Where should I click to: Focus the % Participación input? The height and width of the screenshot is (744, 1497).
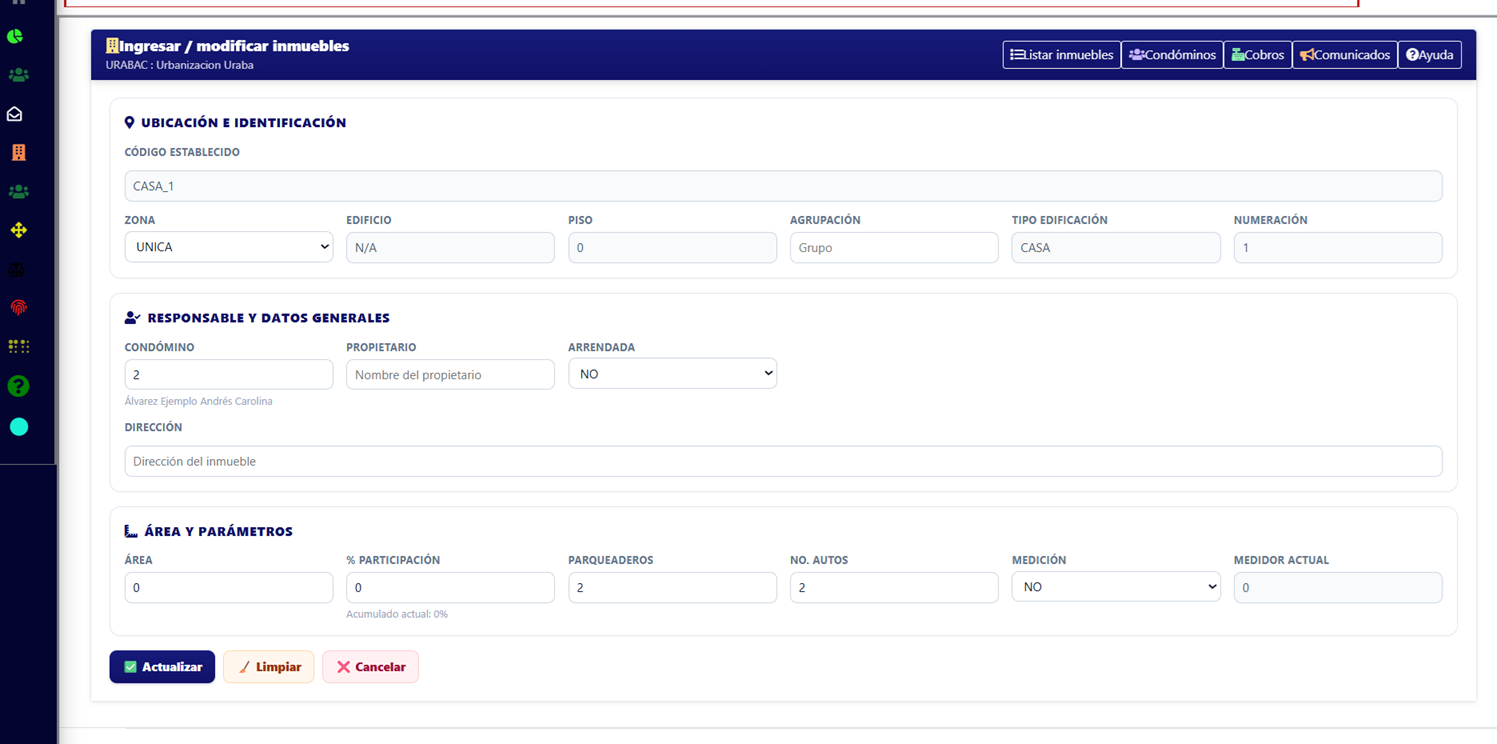(x=450, y=587)
